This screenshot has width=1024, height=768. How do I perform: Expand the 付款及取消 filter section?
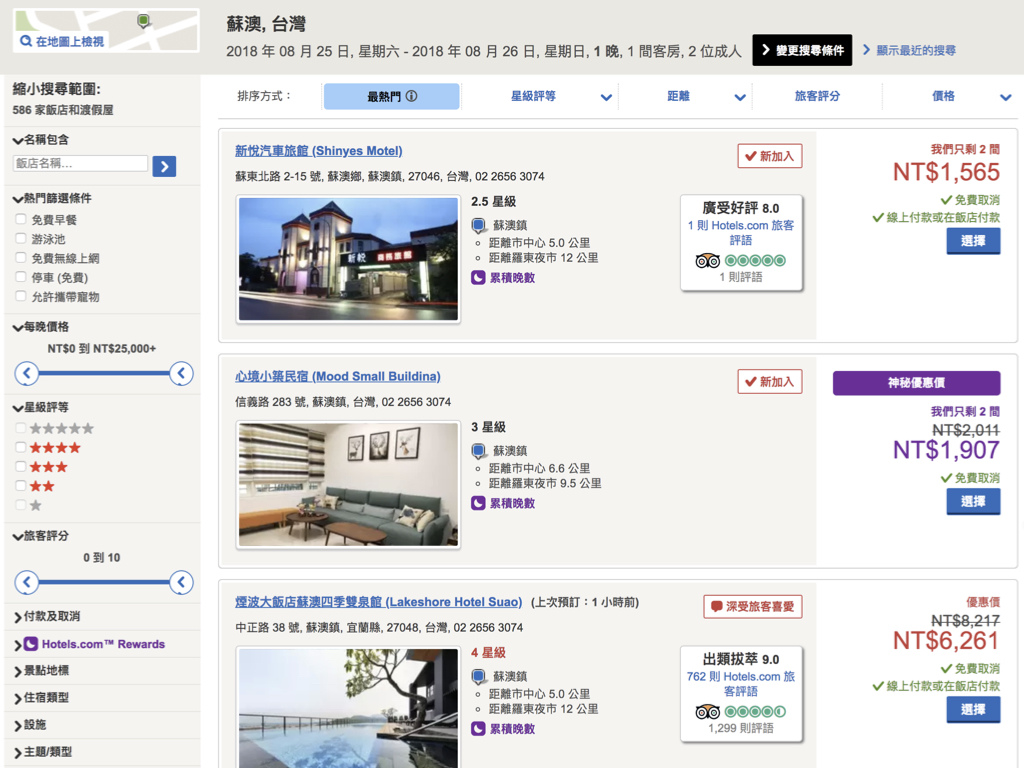(47, 616)
